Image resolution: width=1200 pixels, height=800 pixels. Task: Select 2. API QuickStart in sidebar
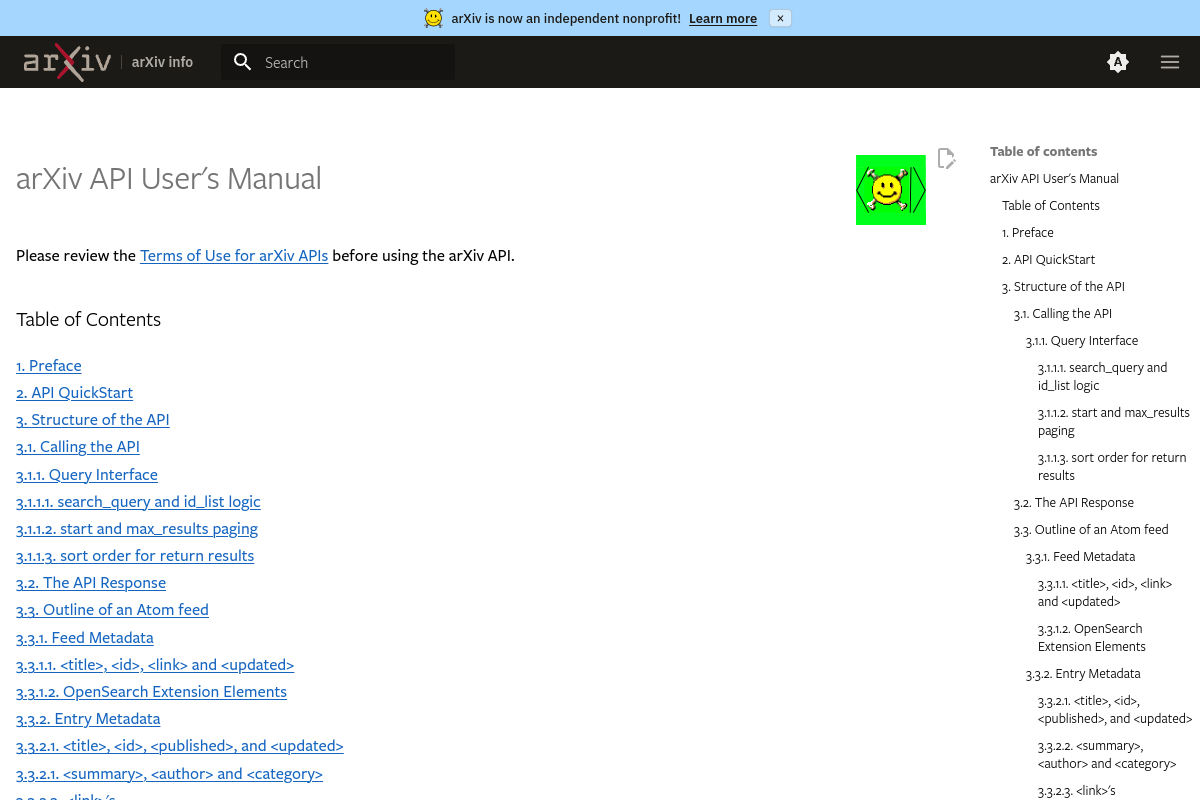click(1049, 259)
